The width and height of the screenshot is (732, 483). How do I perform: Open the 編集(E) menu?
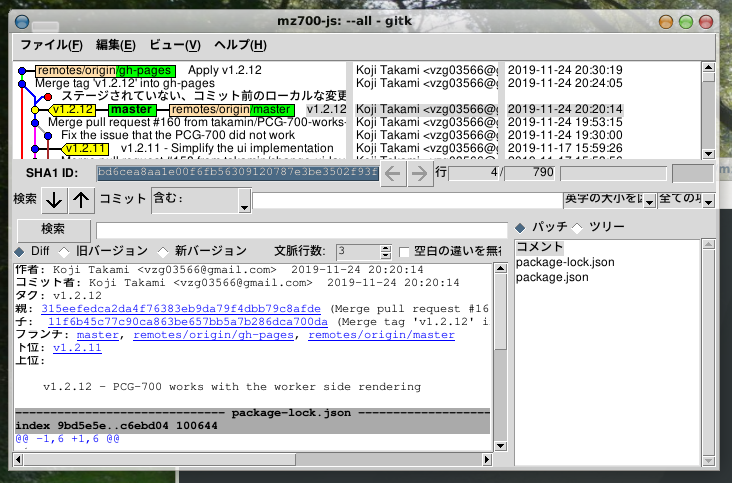pyautogui.click(x=116, y=45)
